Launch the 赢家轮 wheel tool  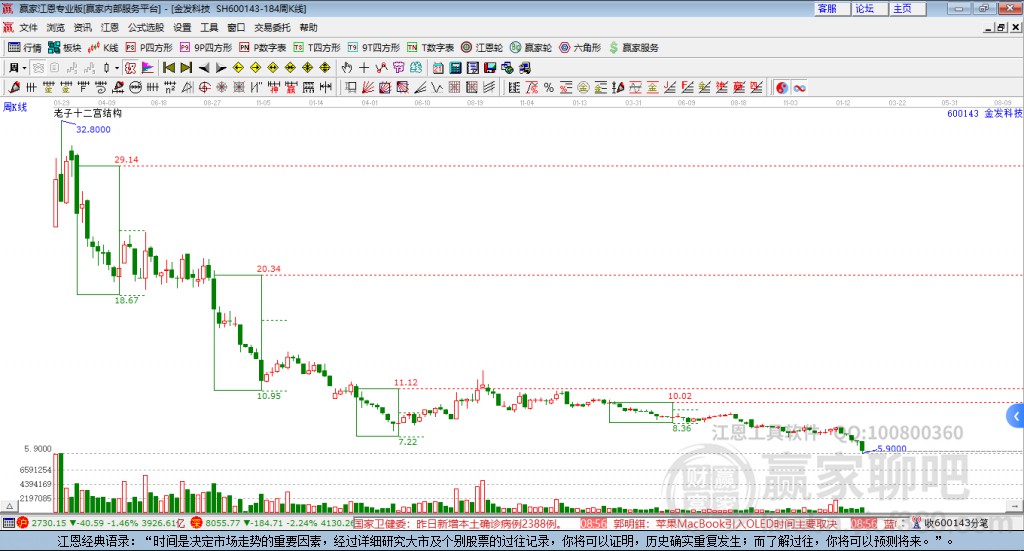click(x=530, y=48)
